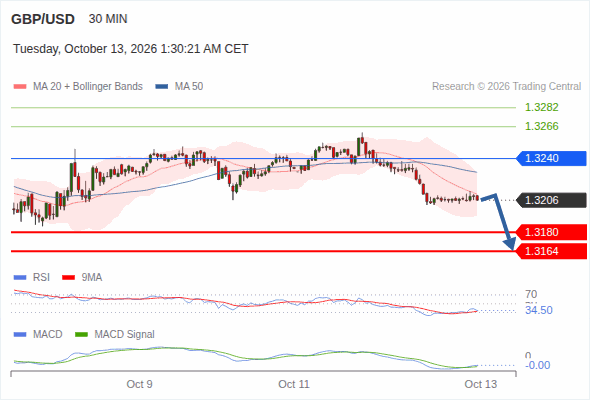Click the Oct 9 time axis label
Viewport: 590px width, 400px height.
coord(139,384)
